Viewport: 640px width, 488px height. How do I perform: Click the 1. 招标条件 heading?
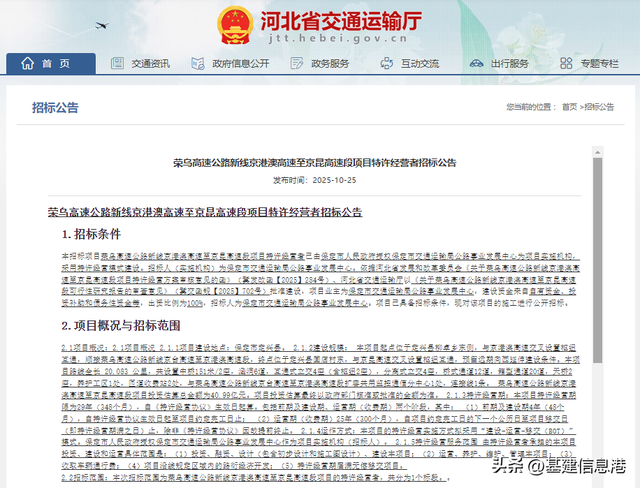click(x=91, y=234)
